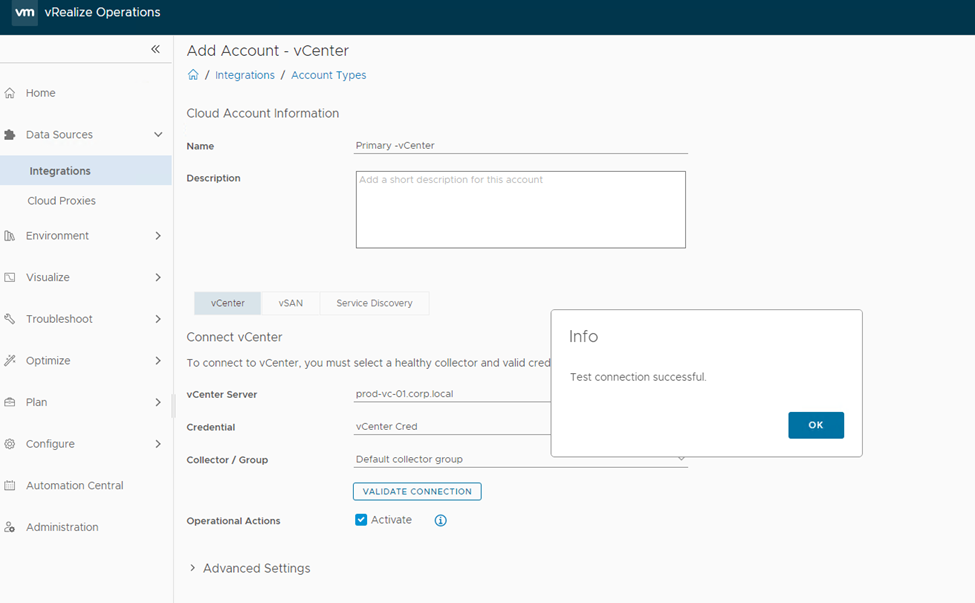The height and width of the screenshot is (603, 975).
Task: Collapse the Data Sources menu chevron
Action: (x=158, y=134)
